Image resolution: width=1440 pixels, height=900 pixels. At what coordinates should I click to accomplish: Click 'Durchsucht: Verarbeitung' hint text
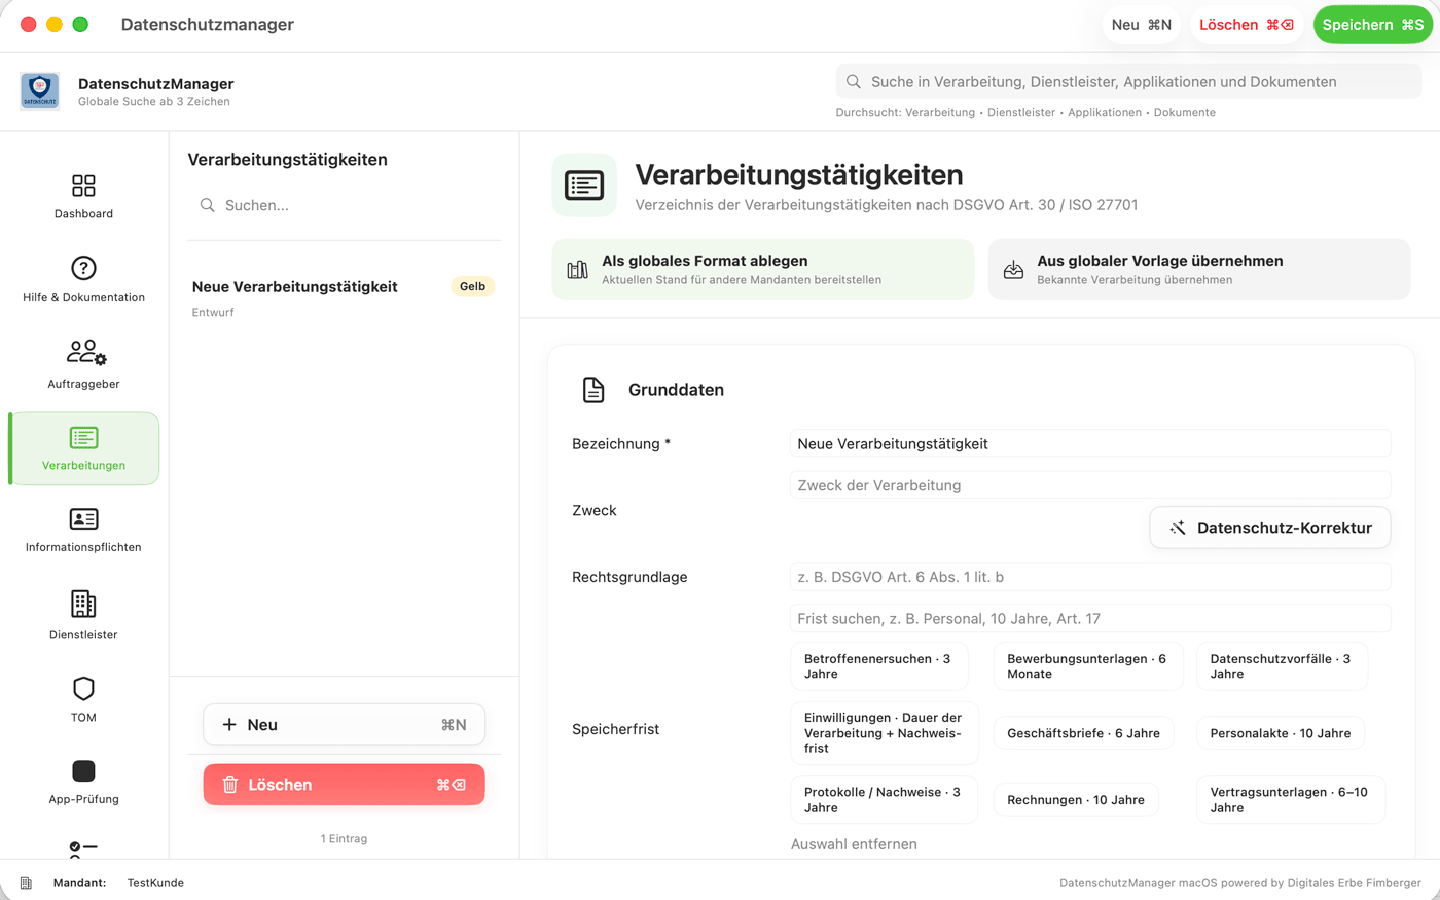point(905,113)
